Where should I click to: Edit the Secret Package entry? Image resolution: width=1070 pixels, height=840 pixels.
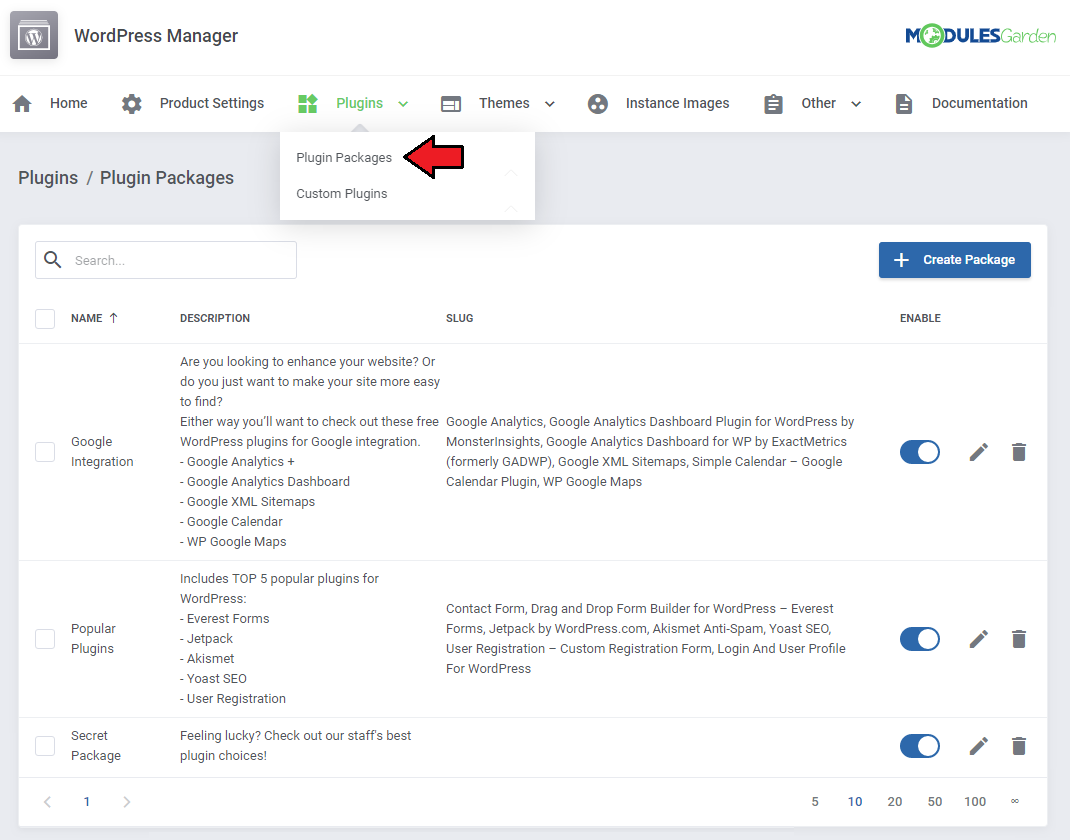(979, 746)
